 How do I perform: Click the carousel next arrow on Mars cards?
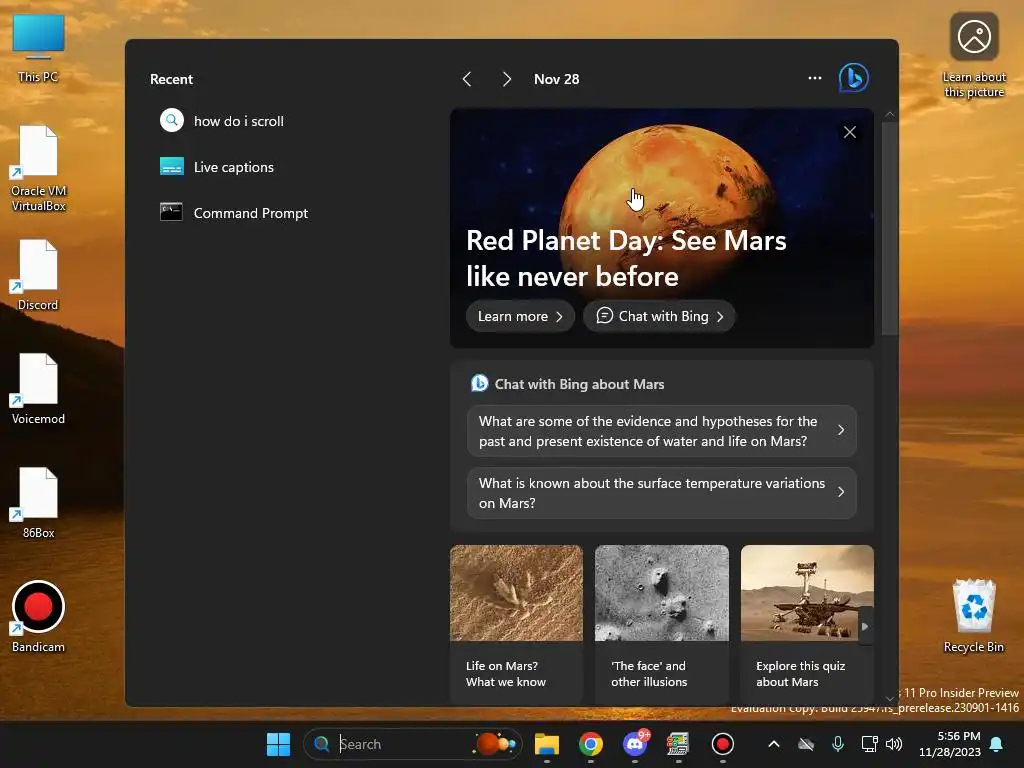tap(865, 626)
